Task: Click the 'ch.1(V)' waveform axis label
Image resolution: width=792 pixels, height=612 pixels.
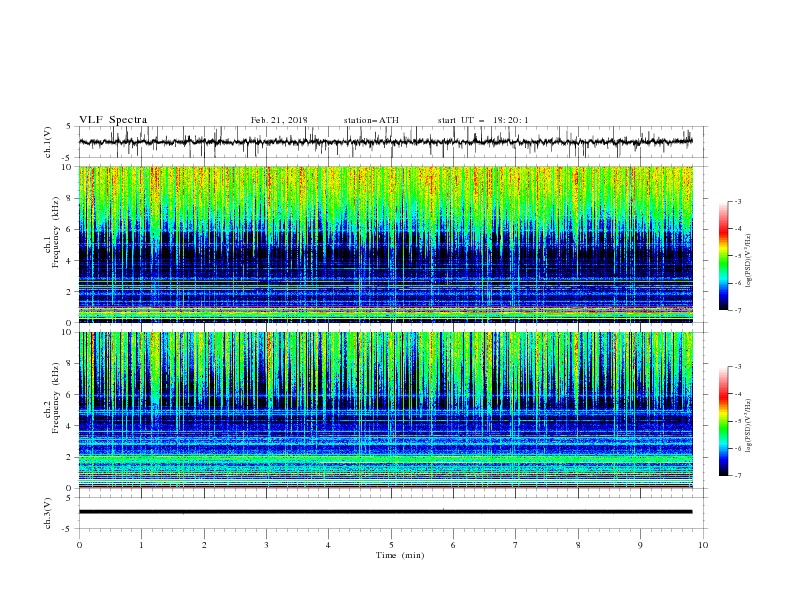Action: 48,142
